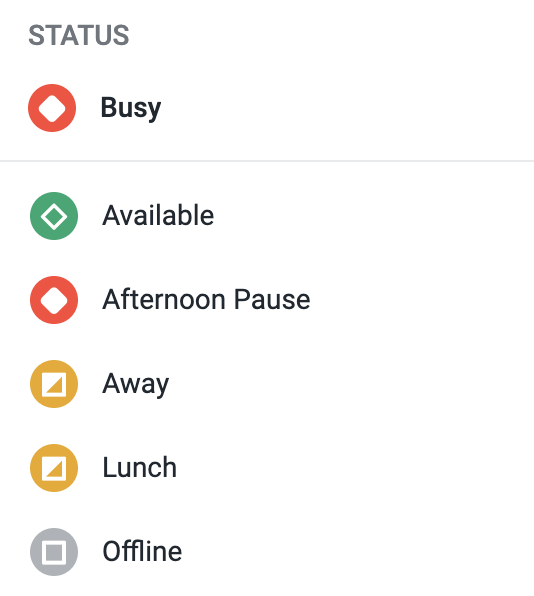Click the red Busy status icon

[52, 108]
